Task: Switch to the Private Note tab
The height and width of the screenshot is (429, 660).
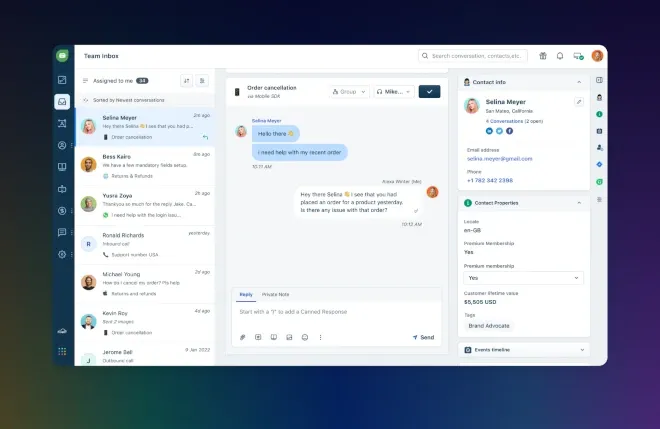Action: click(x=276, y=294)
